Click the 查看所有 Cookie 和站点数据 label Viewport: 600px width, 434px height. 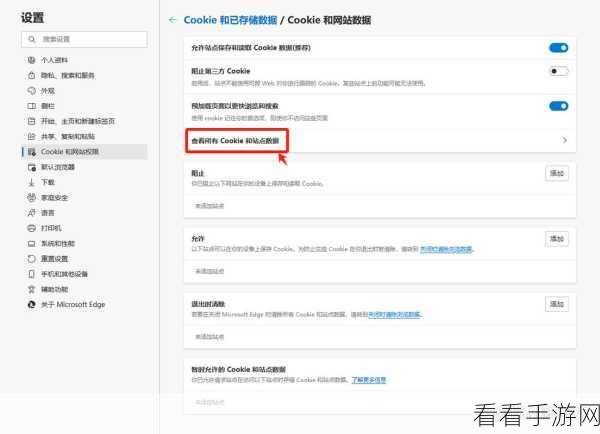(x=235, y=141)
